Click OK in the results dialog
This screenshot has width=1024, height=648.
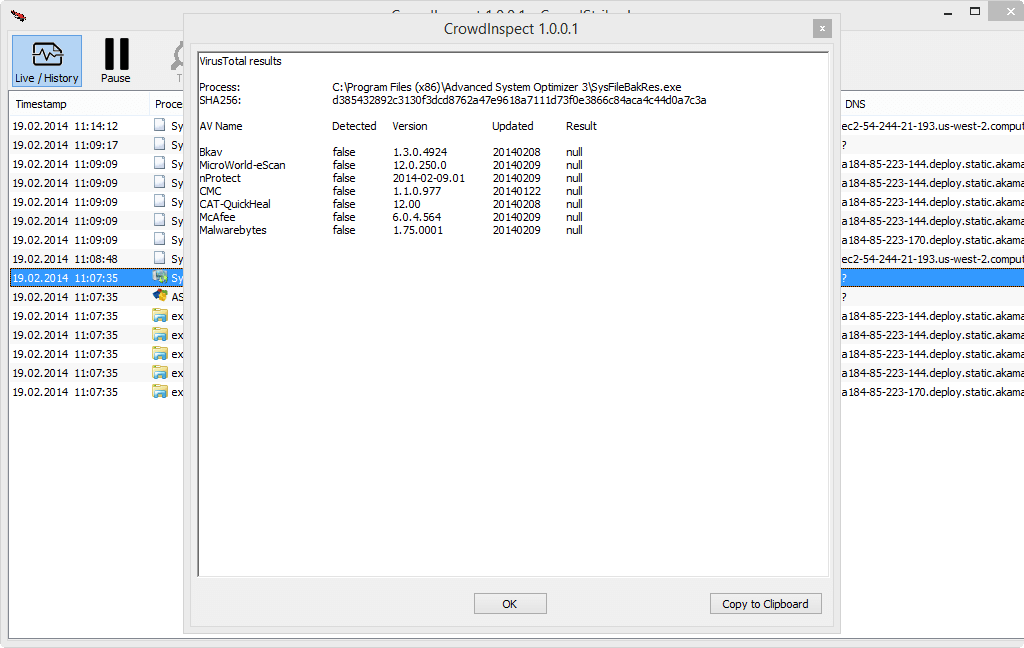510,604
